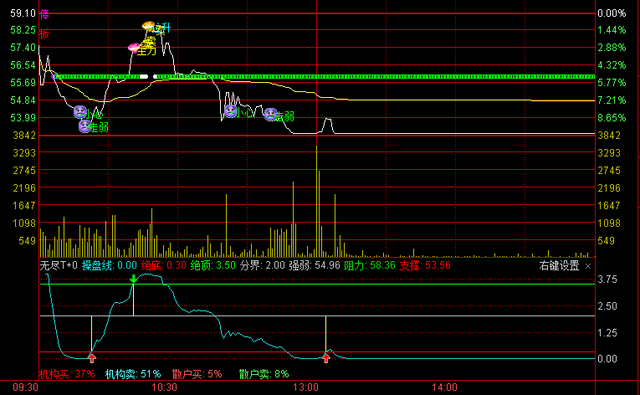Image resolution: width=640 pixels, height=395 pixels.
Task: Click the red up arrow buy signal after 13:00
Action: tap(326, 358)
